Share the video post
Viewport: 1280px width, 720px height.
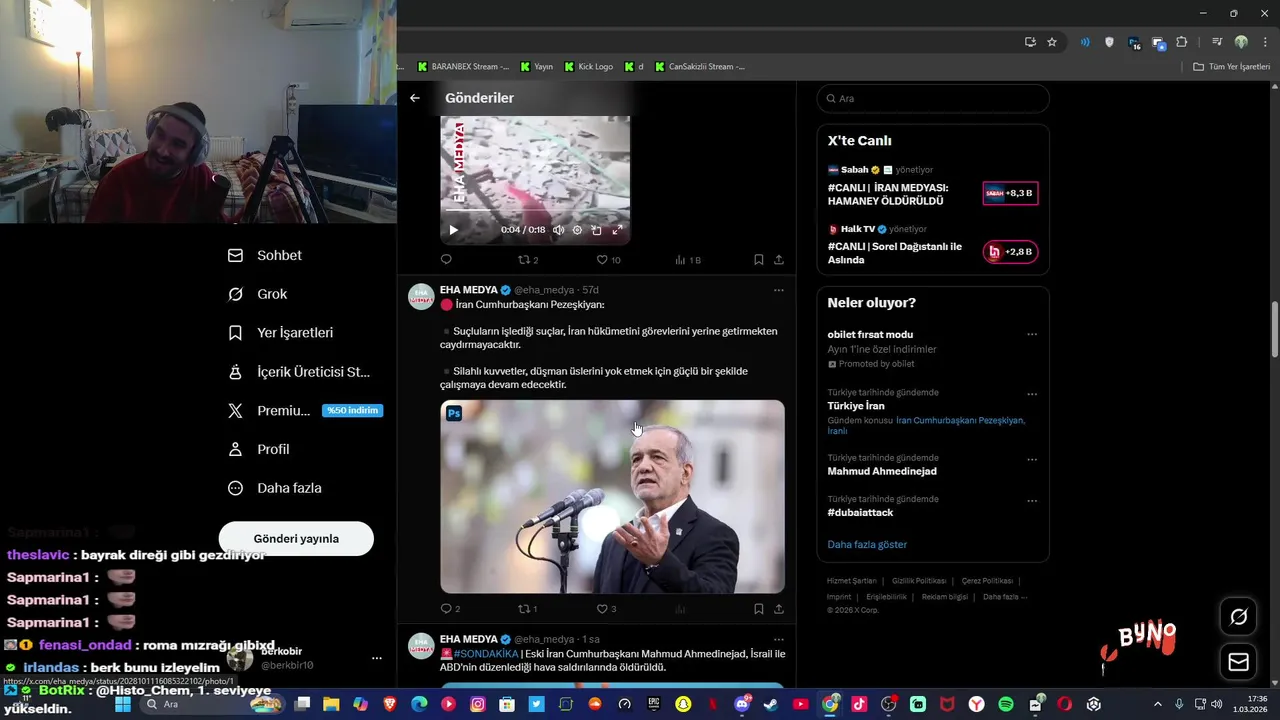click(x=779, y=260)
